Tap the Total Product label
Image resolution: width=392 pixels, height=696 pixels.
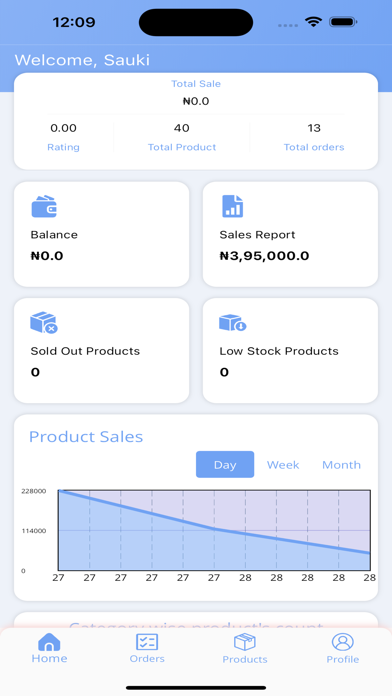182,147
